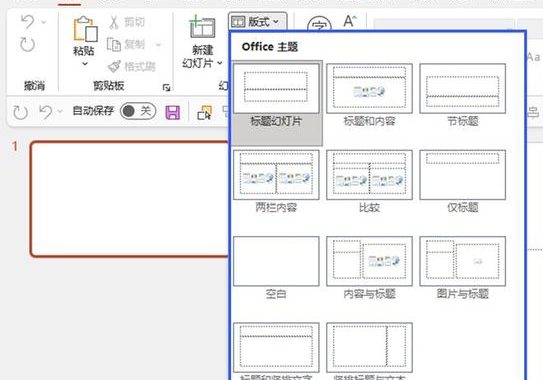Expand the 粘贴 paste options arrow
This screenshot has width=543, height=380.
[84, 64]
